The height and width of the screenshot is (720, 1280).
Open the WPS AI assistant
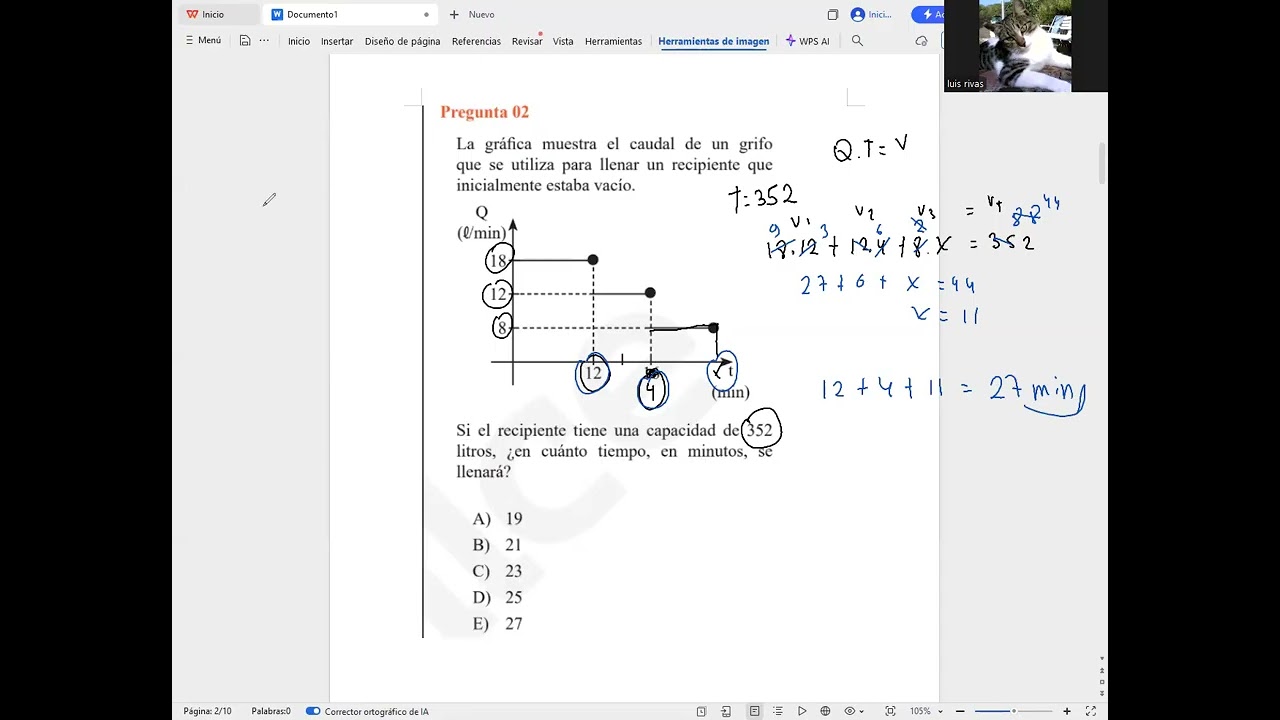pos(808,41)
